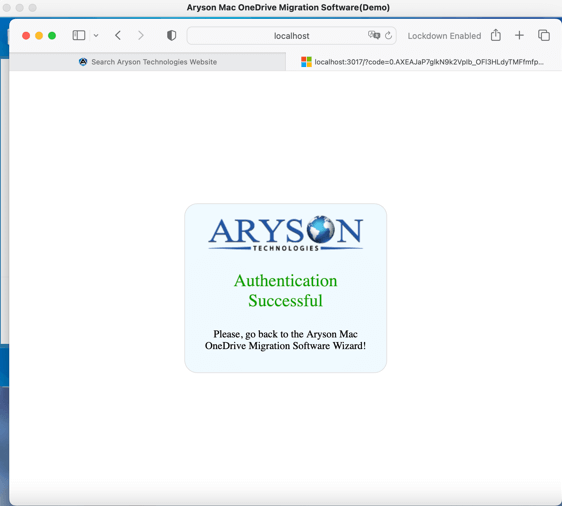
Task: Minimize Safari with the yellow button
Action: [x=39, y=35]
